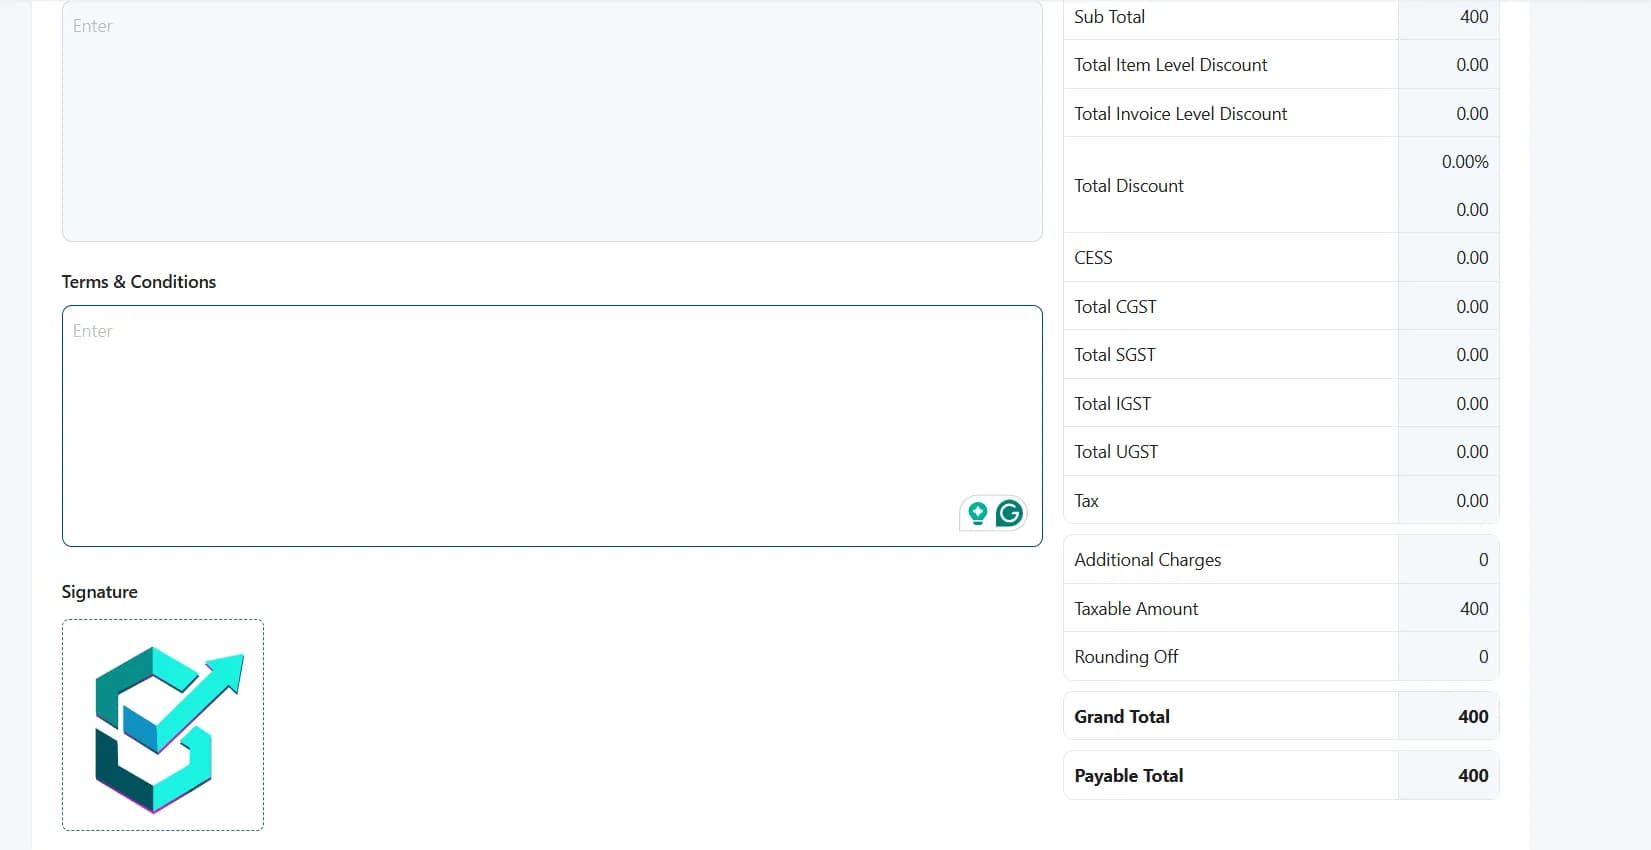Select the Total Discount percentage 0.00%
Image resolution: width=1651 pixels, height=850 pixels.
pos(1465,162)
